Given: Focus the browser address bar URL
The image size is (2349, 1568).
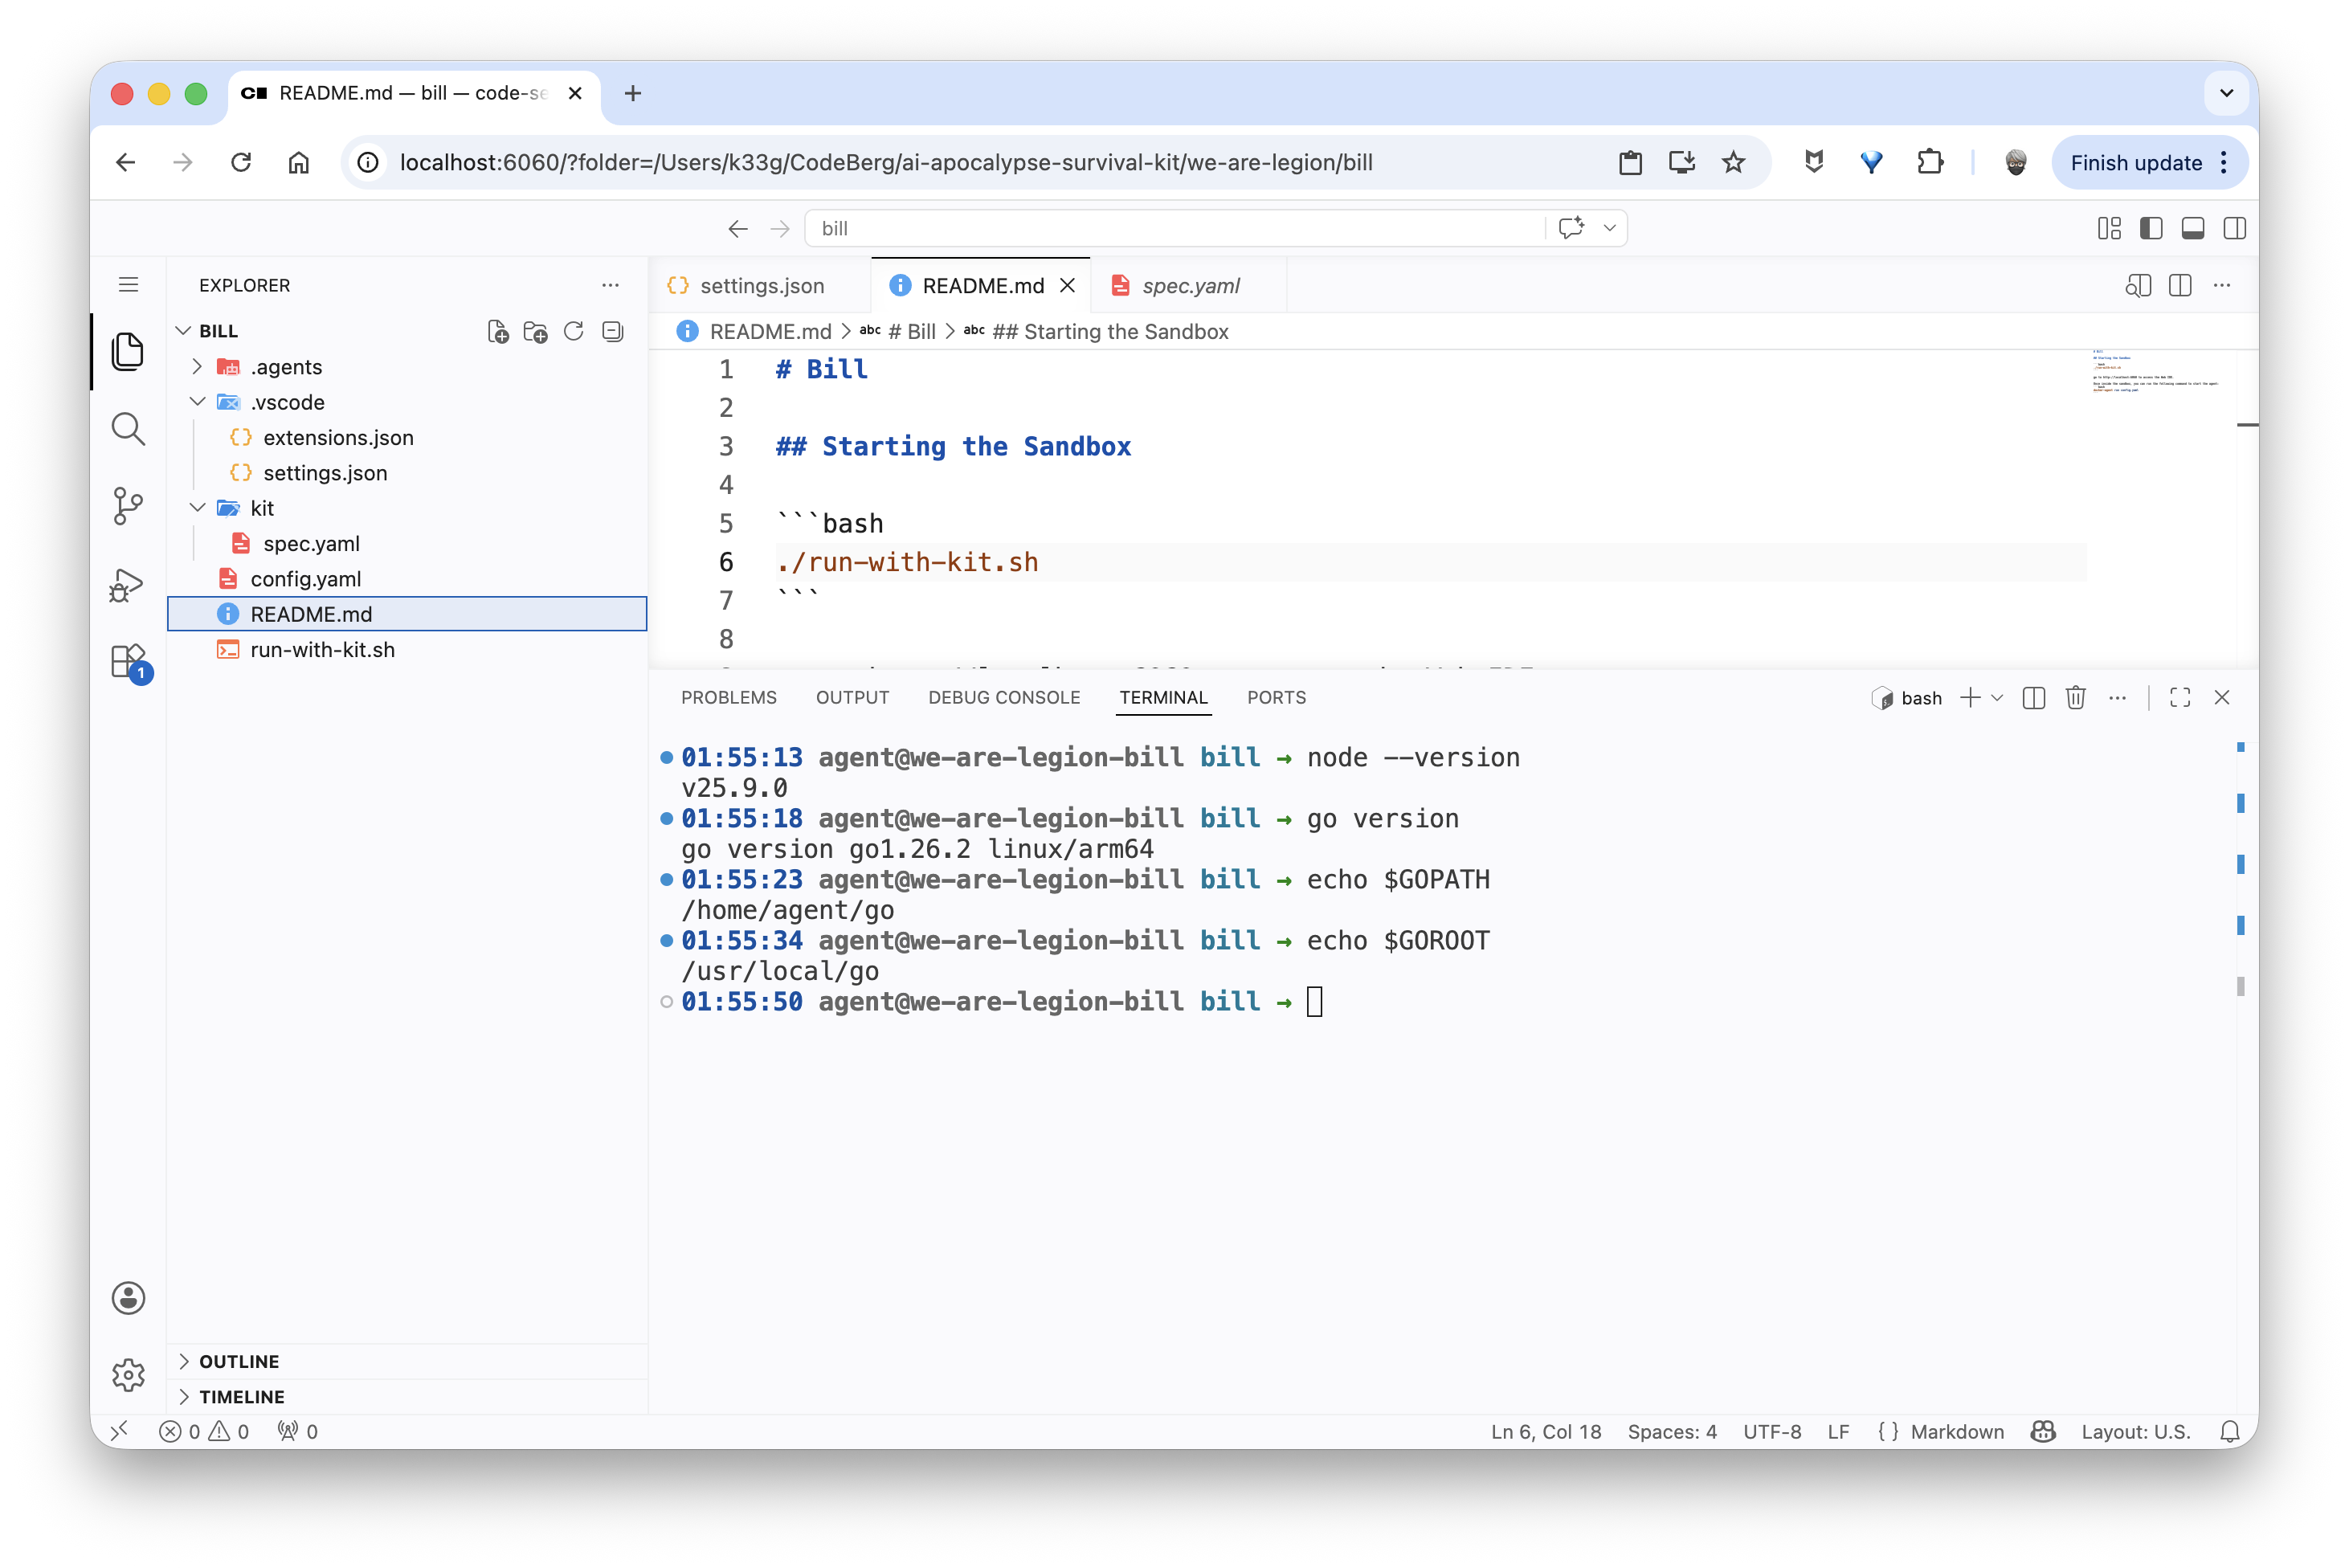Looking at the screenshot, I should click(x=885, y=163).
